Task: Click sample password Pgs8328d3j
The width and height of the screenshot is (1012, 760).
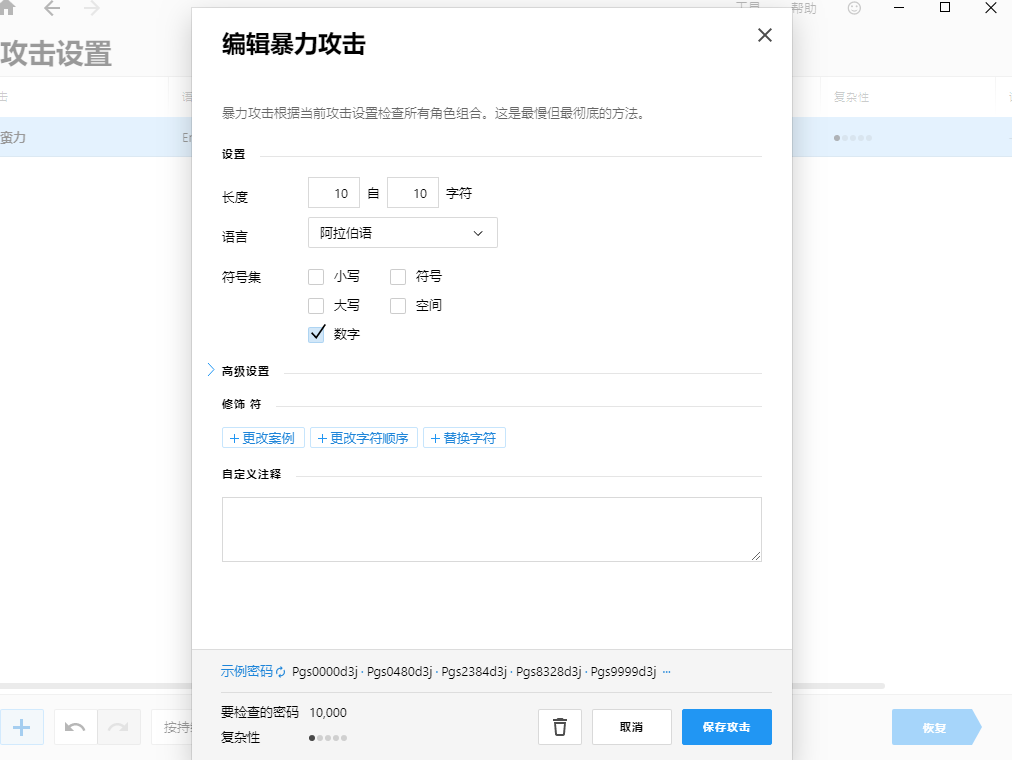Action: tap(549, 672)
